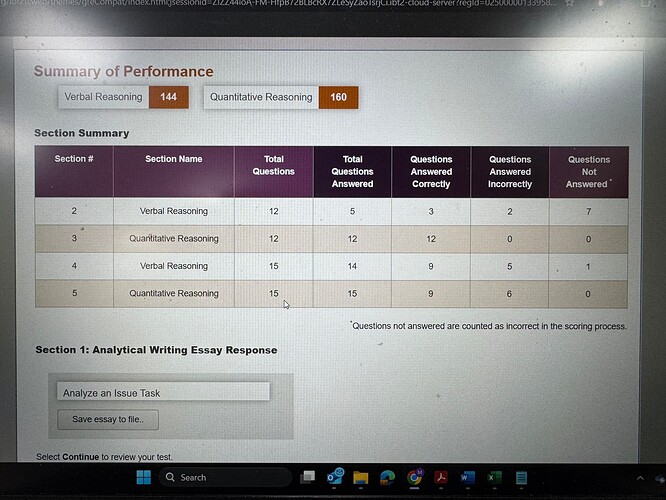This screenshot has width=666, height=500.
Task: Open the Notepad app on taskbar
Action: click(521, 478)
